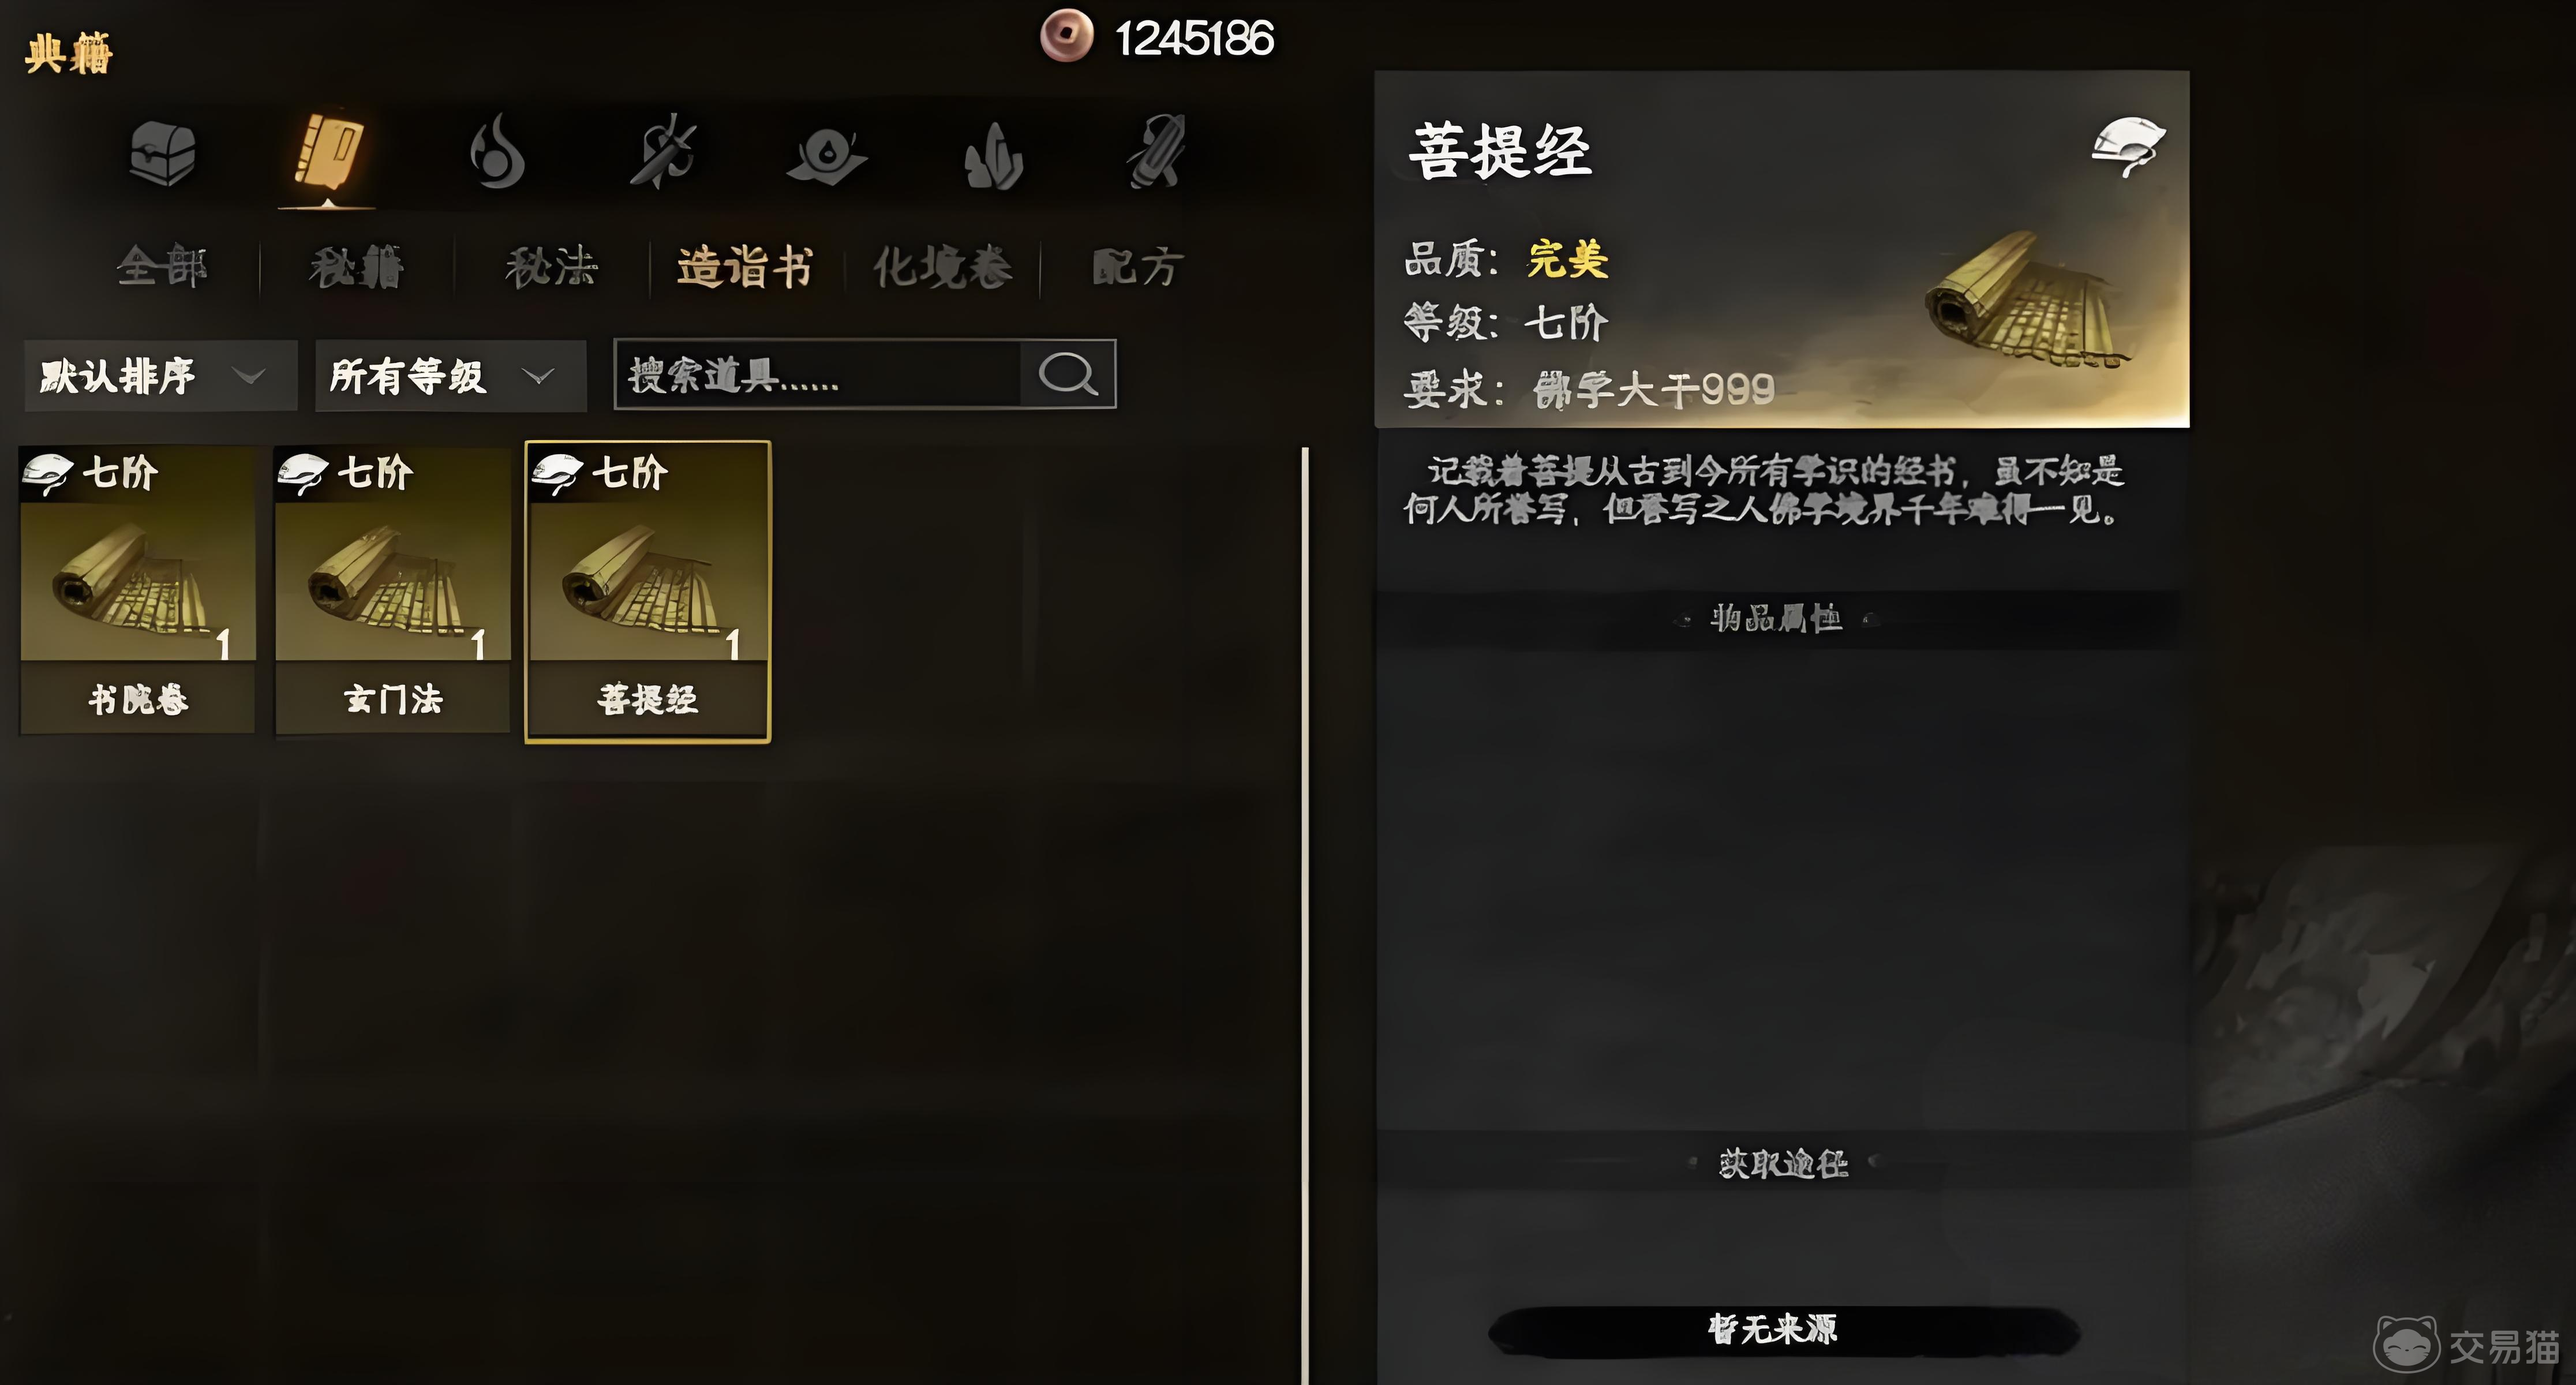This screenshot has height=1385, width=2576.
Task: Open the crossed weapons category icon
Action: coord(662,152)
